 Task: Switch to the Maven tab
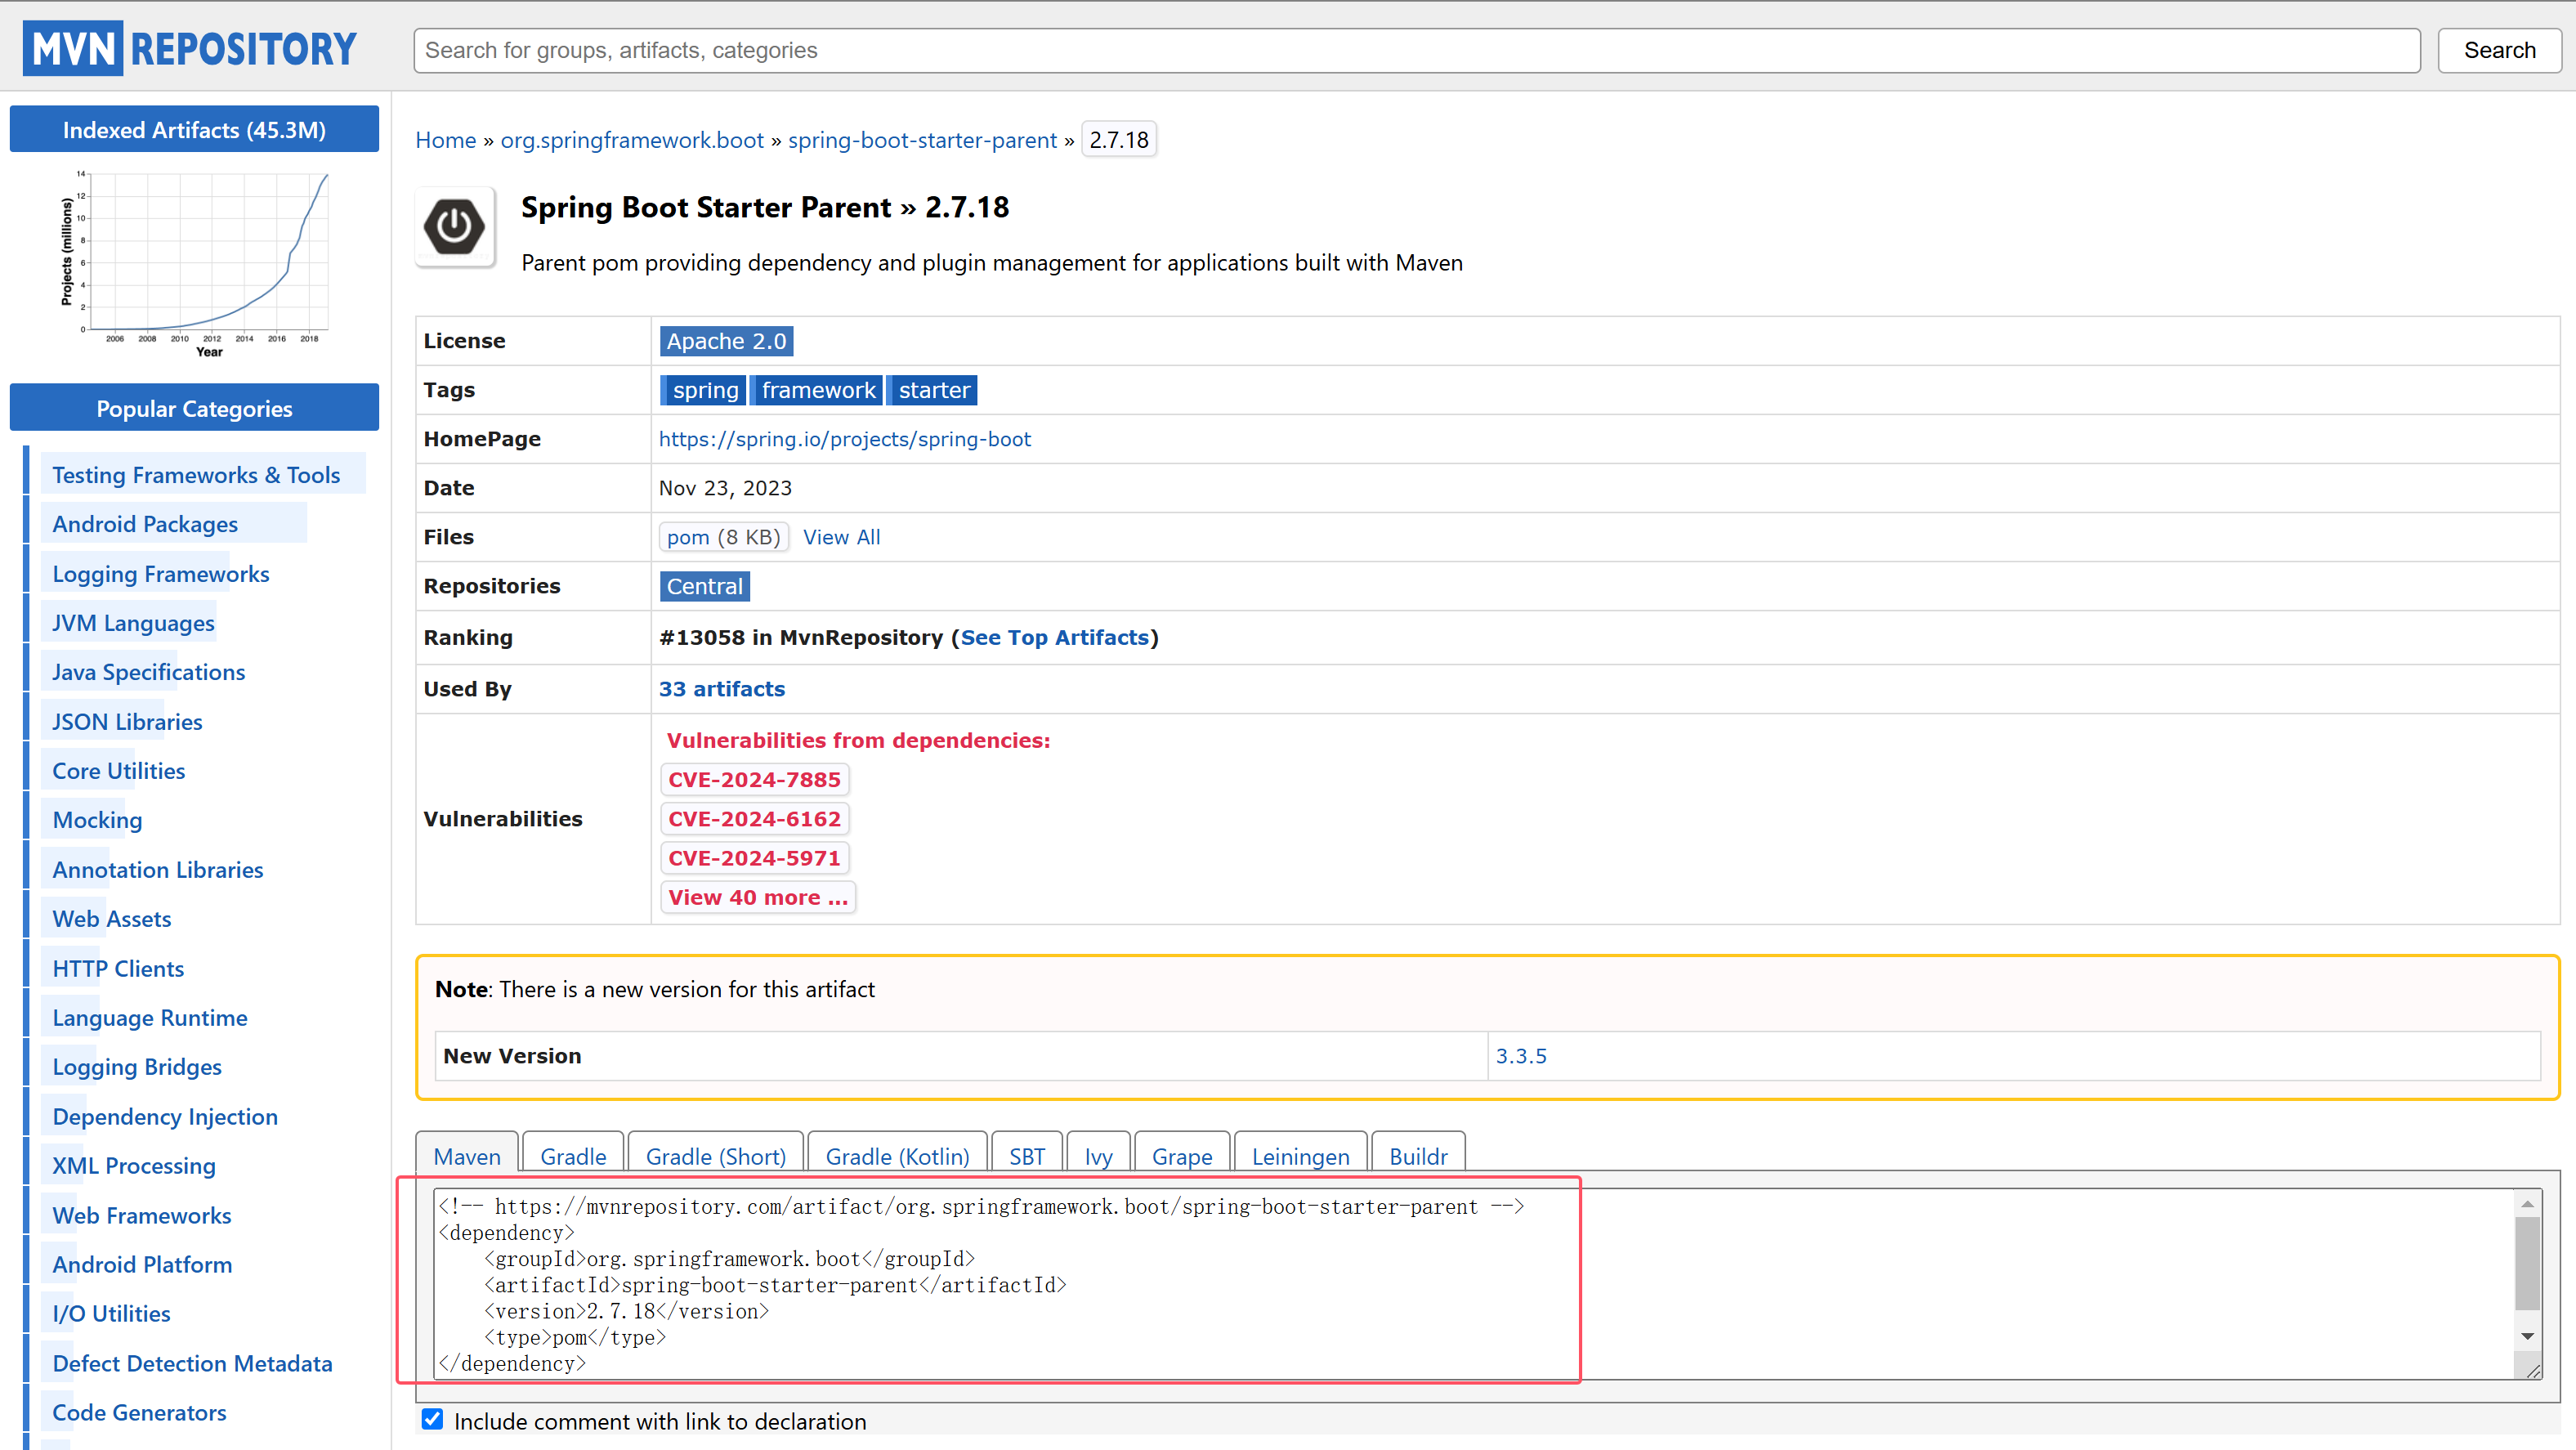(467, 1155)
